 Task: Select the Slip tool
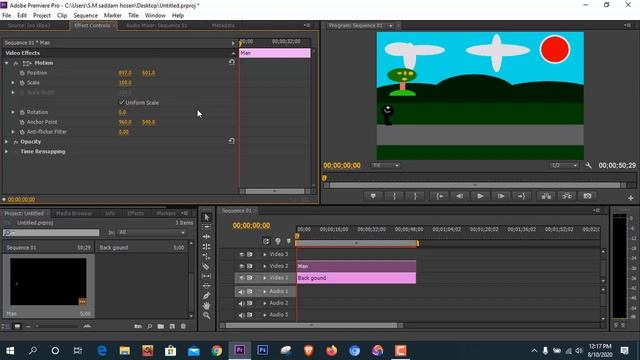point(207,276)
